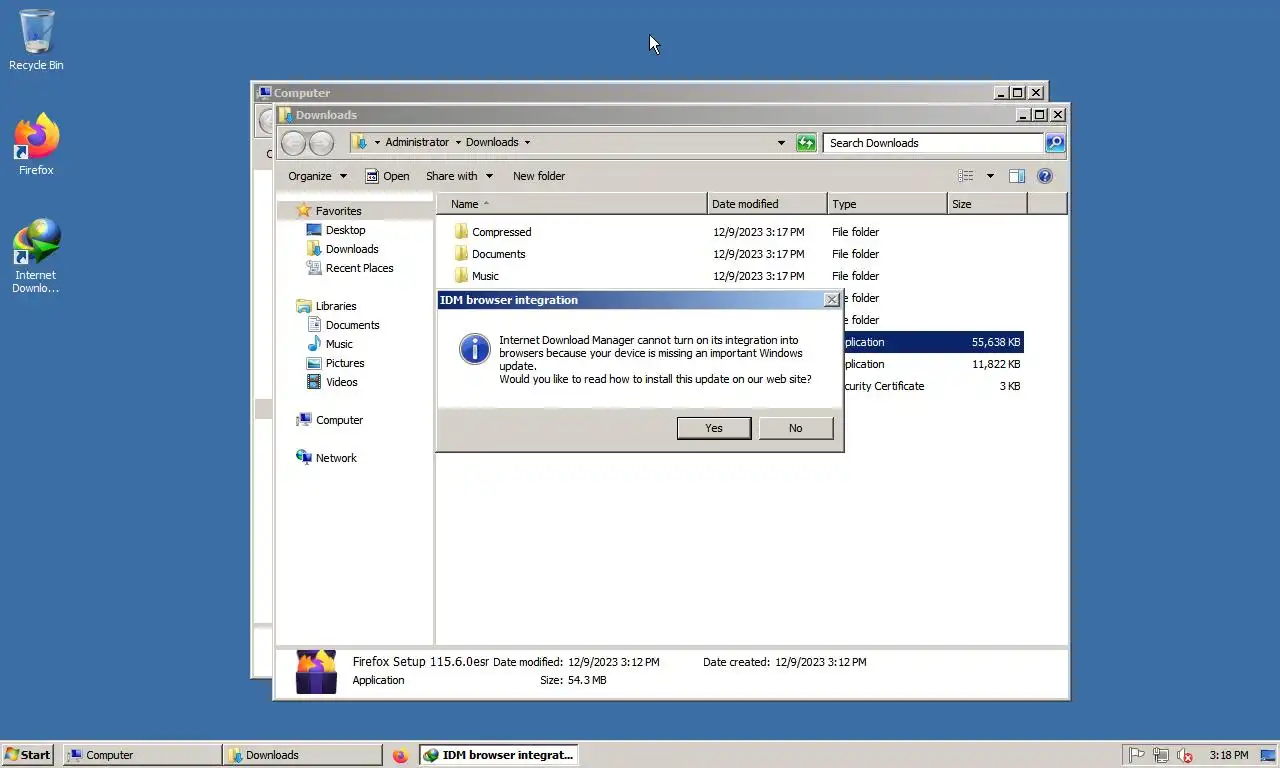Image resolution: width=1280 pixels, height=768 pixels.
Task: Sort by the Size column header
Action: tap(987, 204)
